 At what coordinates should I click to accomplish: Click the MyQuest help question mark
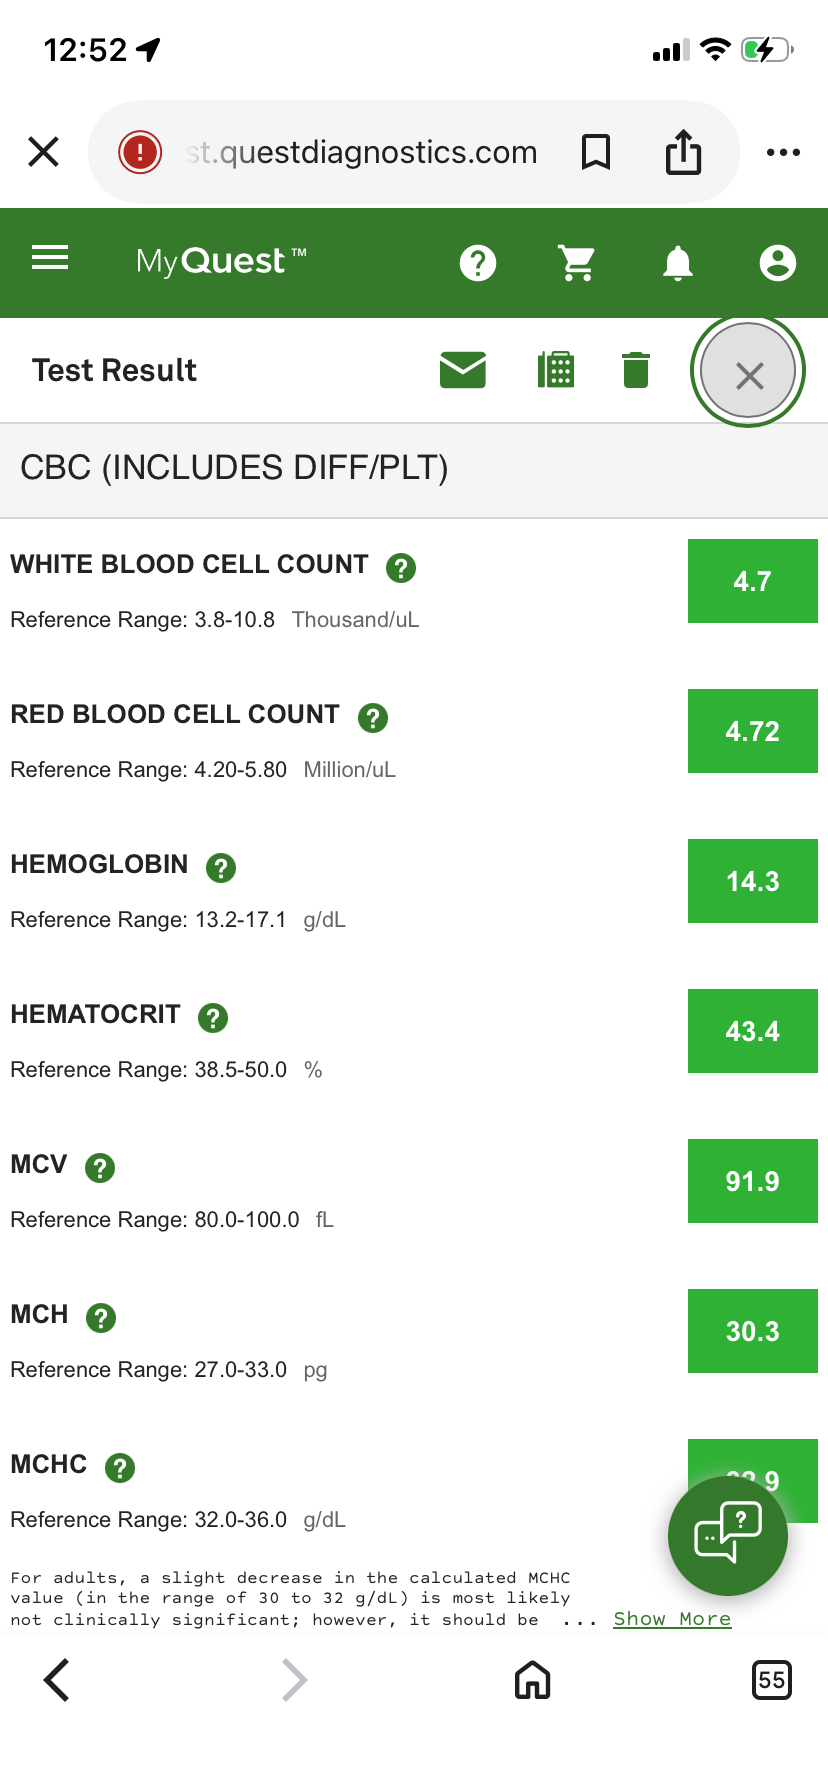click(478, 263)
